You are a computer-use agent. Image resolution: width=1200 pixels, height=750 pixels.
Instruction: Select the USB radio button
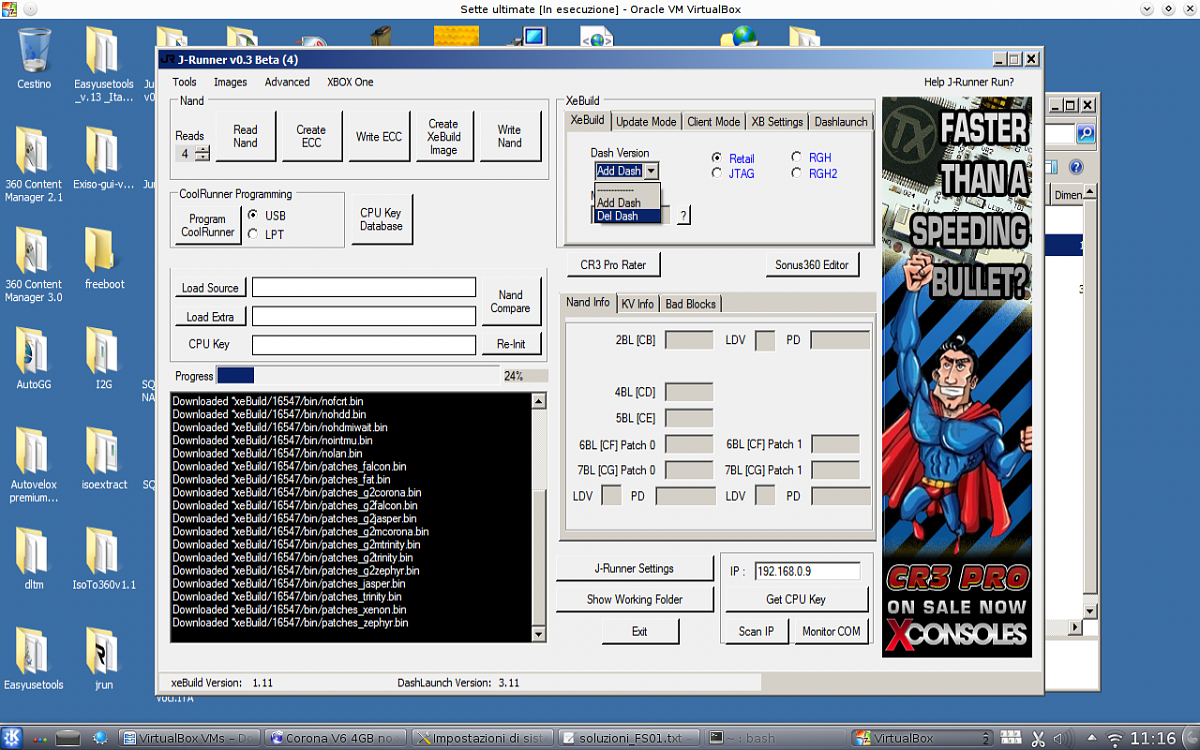click(x=252, y=215)
